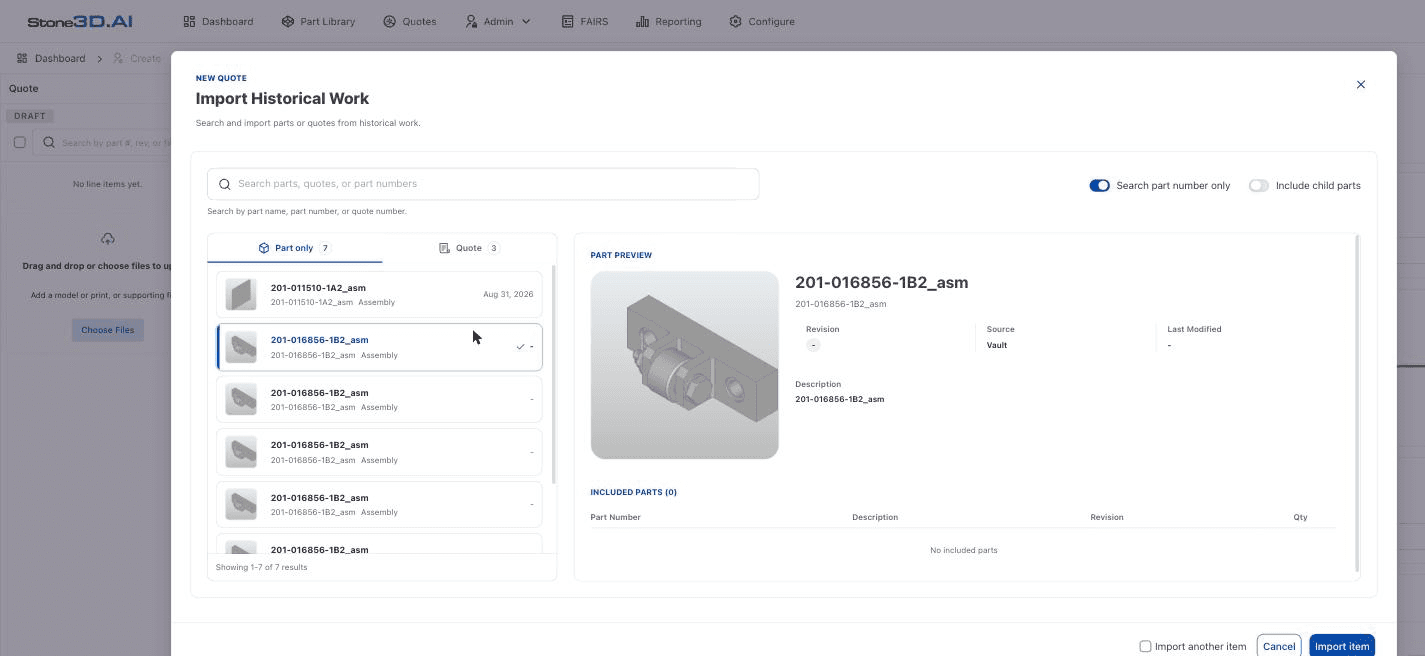Click checkmark on selected 201-016856-1B2_asm row
The image size is (1425, 656).
pos(520,347)
